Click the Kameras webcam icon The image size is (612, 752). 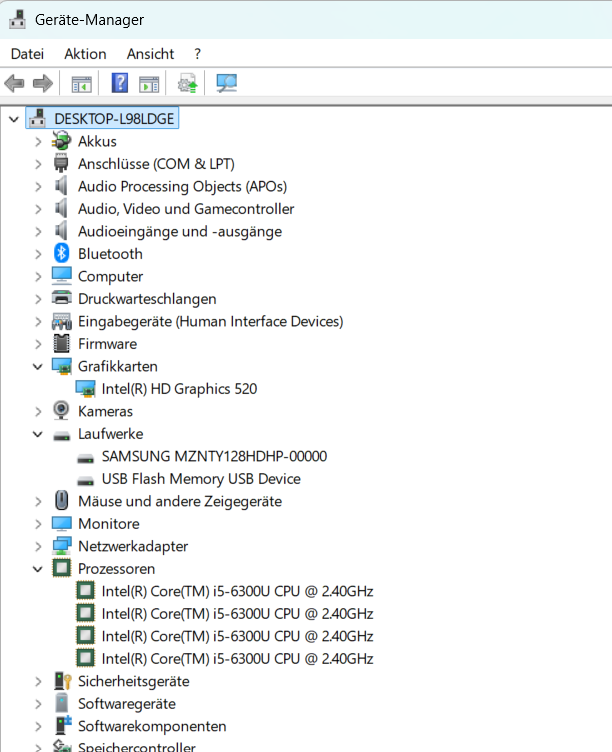(x=61, y=411)
